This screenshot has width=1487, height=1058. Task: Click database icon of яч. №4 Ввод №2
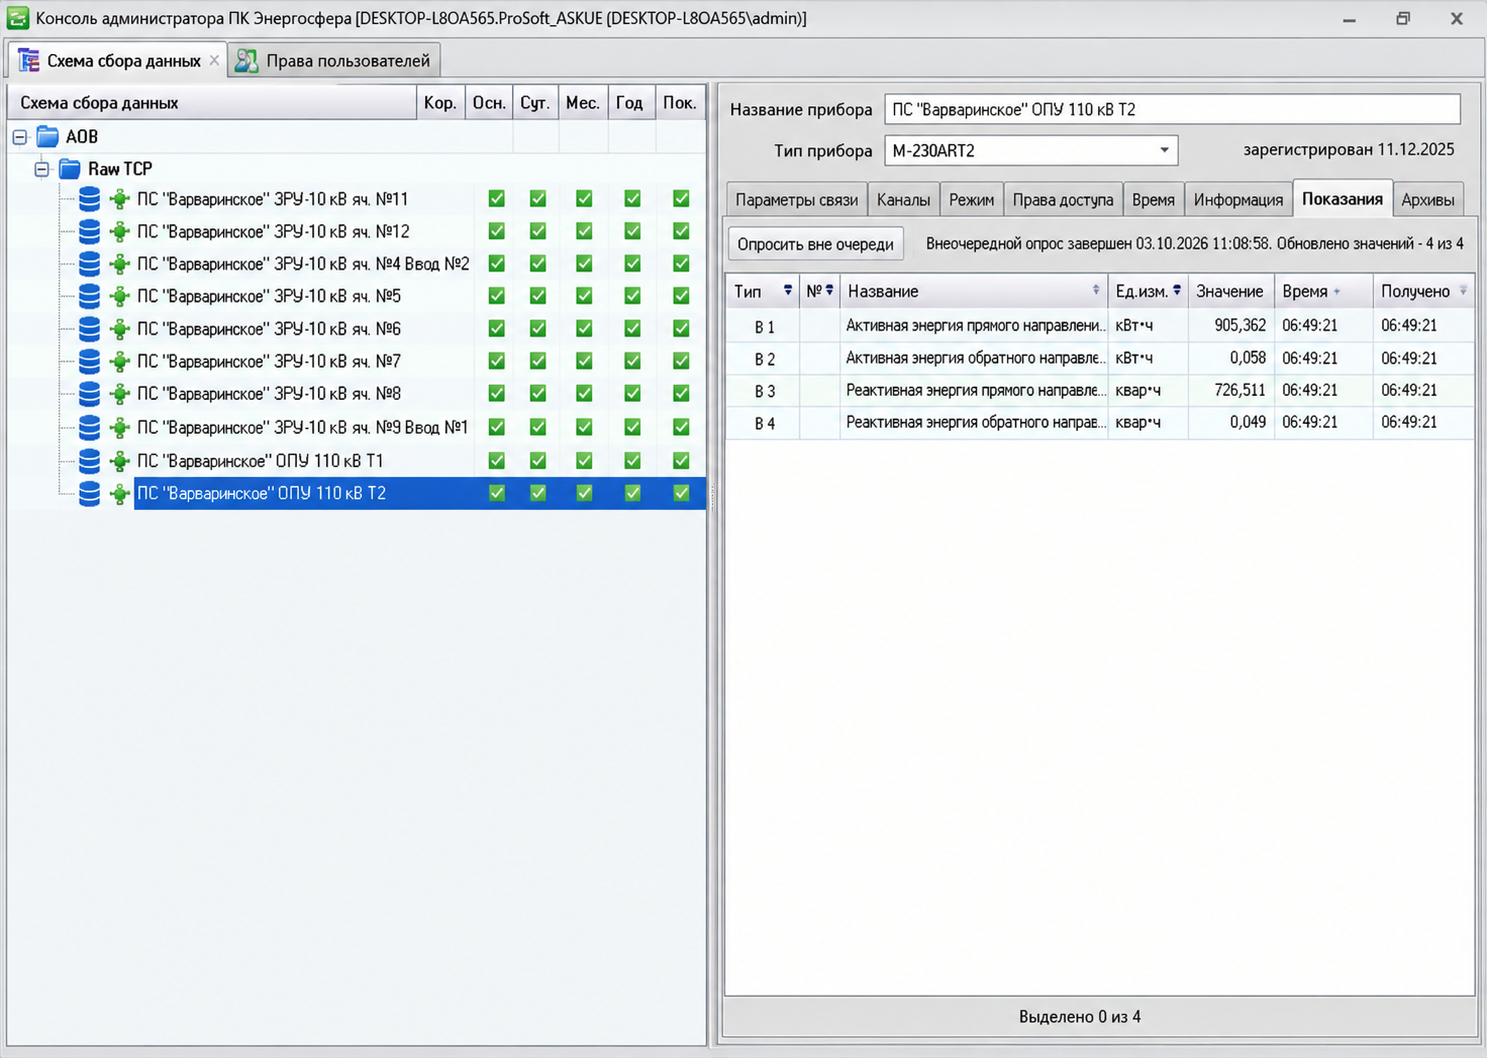(x=90, y=264)
